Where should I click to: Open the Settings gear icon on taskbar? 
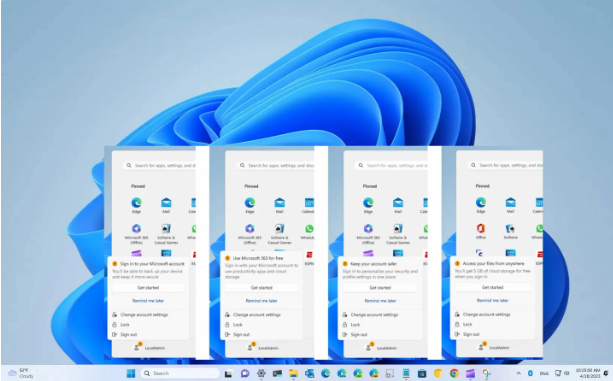tap(261, 373)
